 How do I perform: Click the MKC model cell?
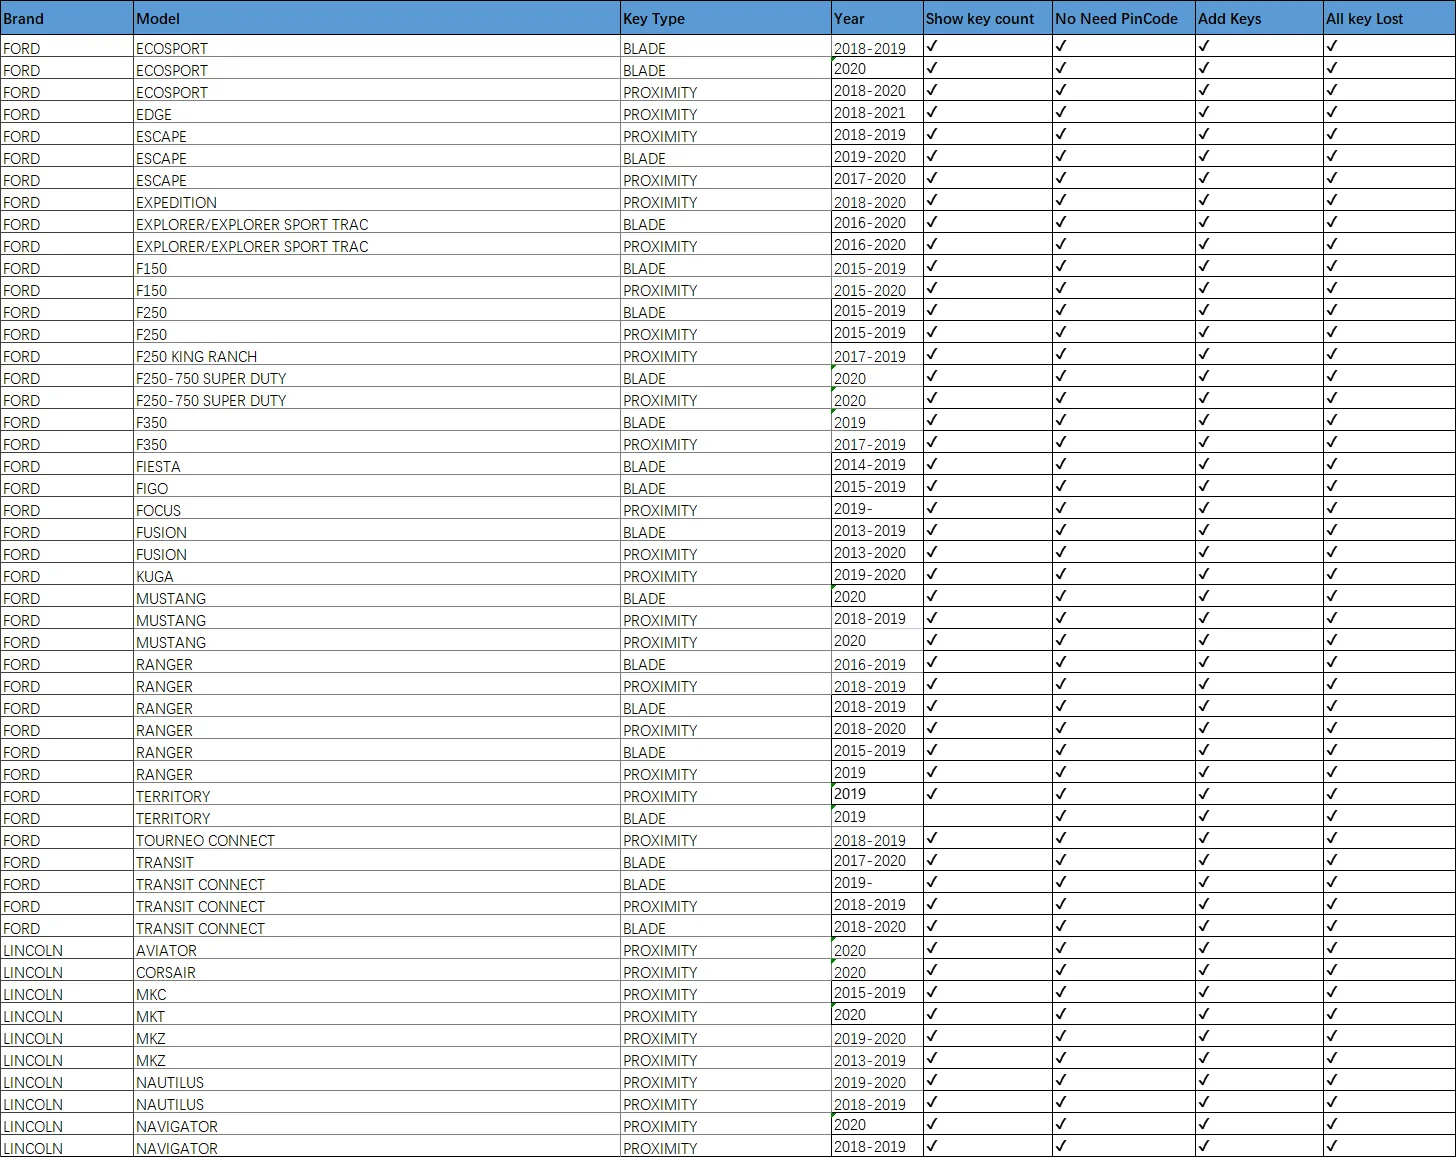[377, 994]
